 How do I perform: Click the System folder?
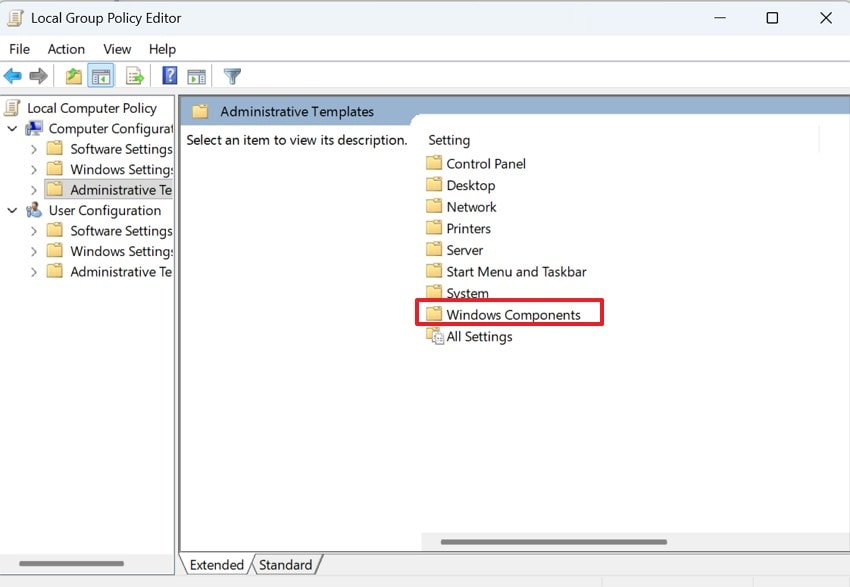pyautogui.click(x=467, y=293)
